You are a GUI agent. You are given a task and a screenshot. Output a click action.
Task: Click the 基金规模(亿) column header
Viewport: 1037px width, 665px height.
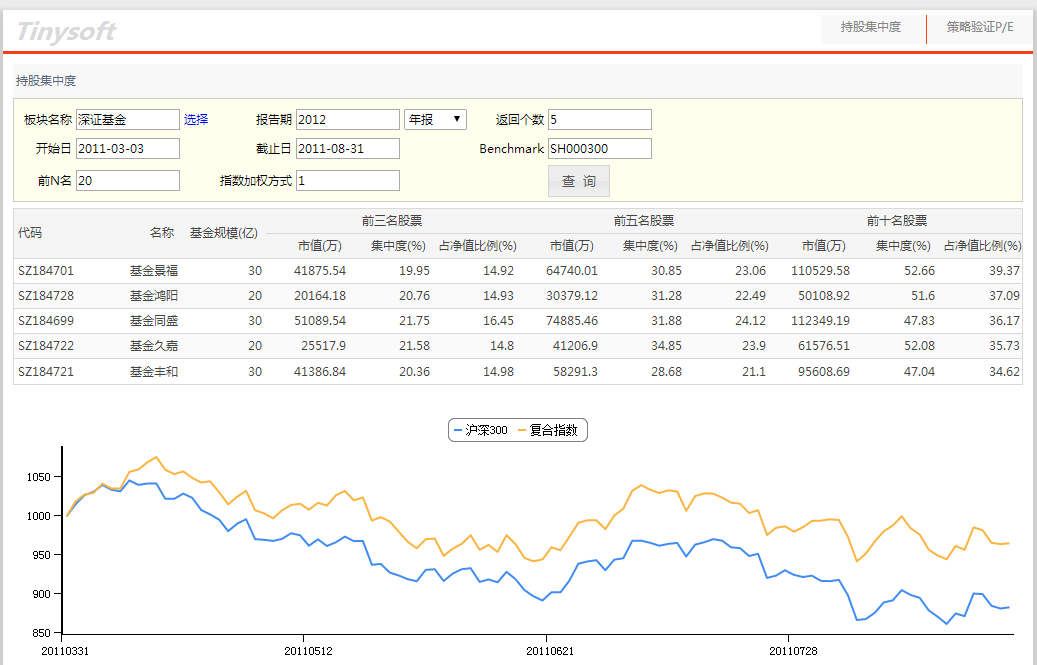pyautogui.click(x=224, y=233)
